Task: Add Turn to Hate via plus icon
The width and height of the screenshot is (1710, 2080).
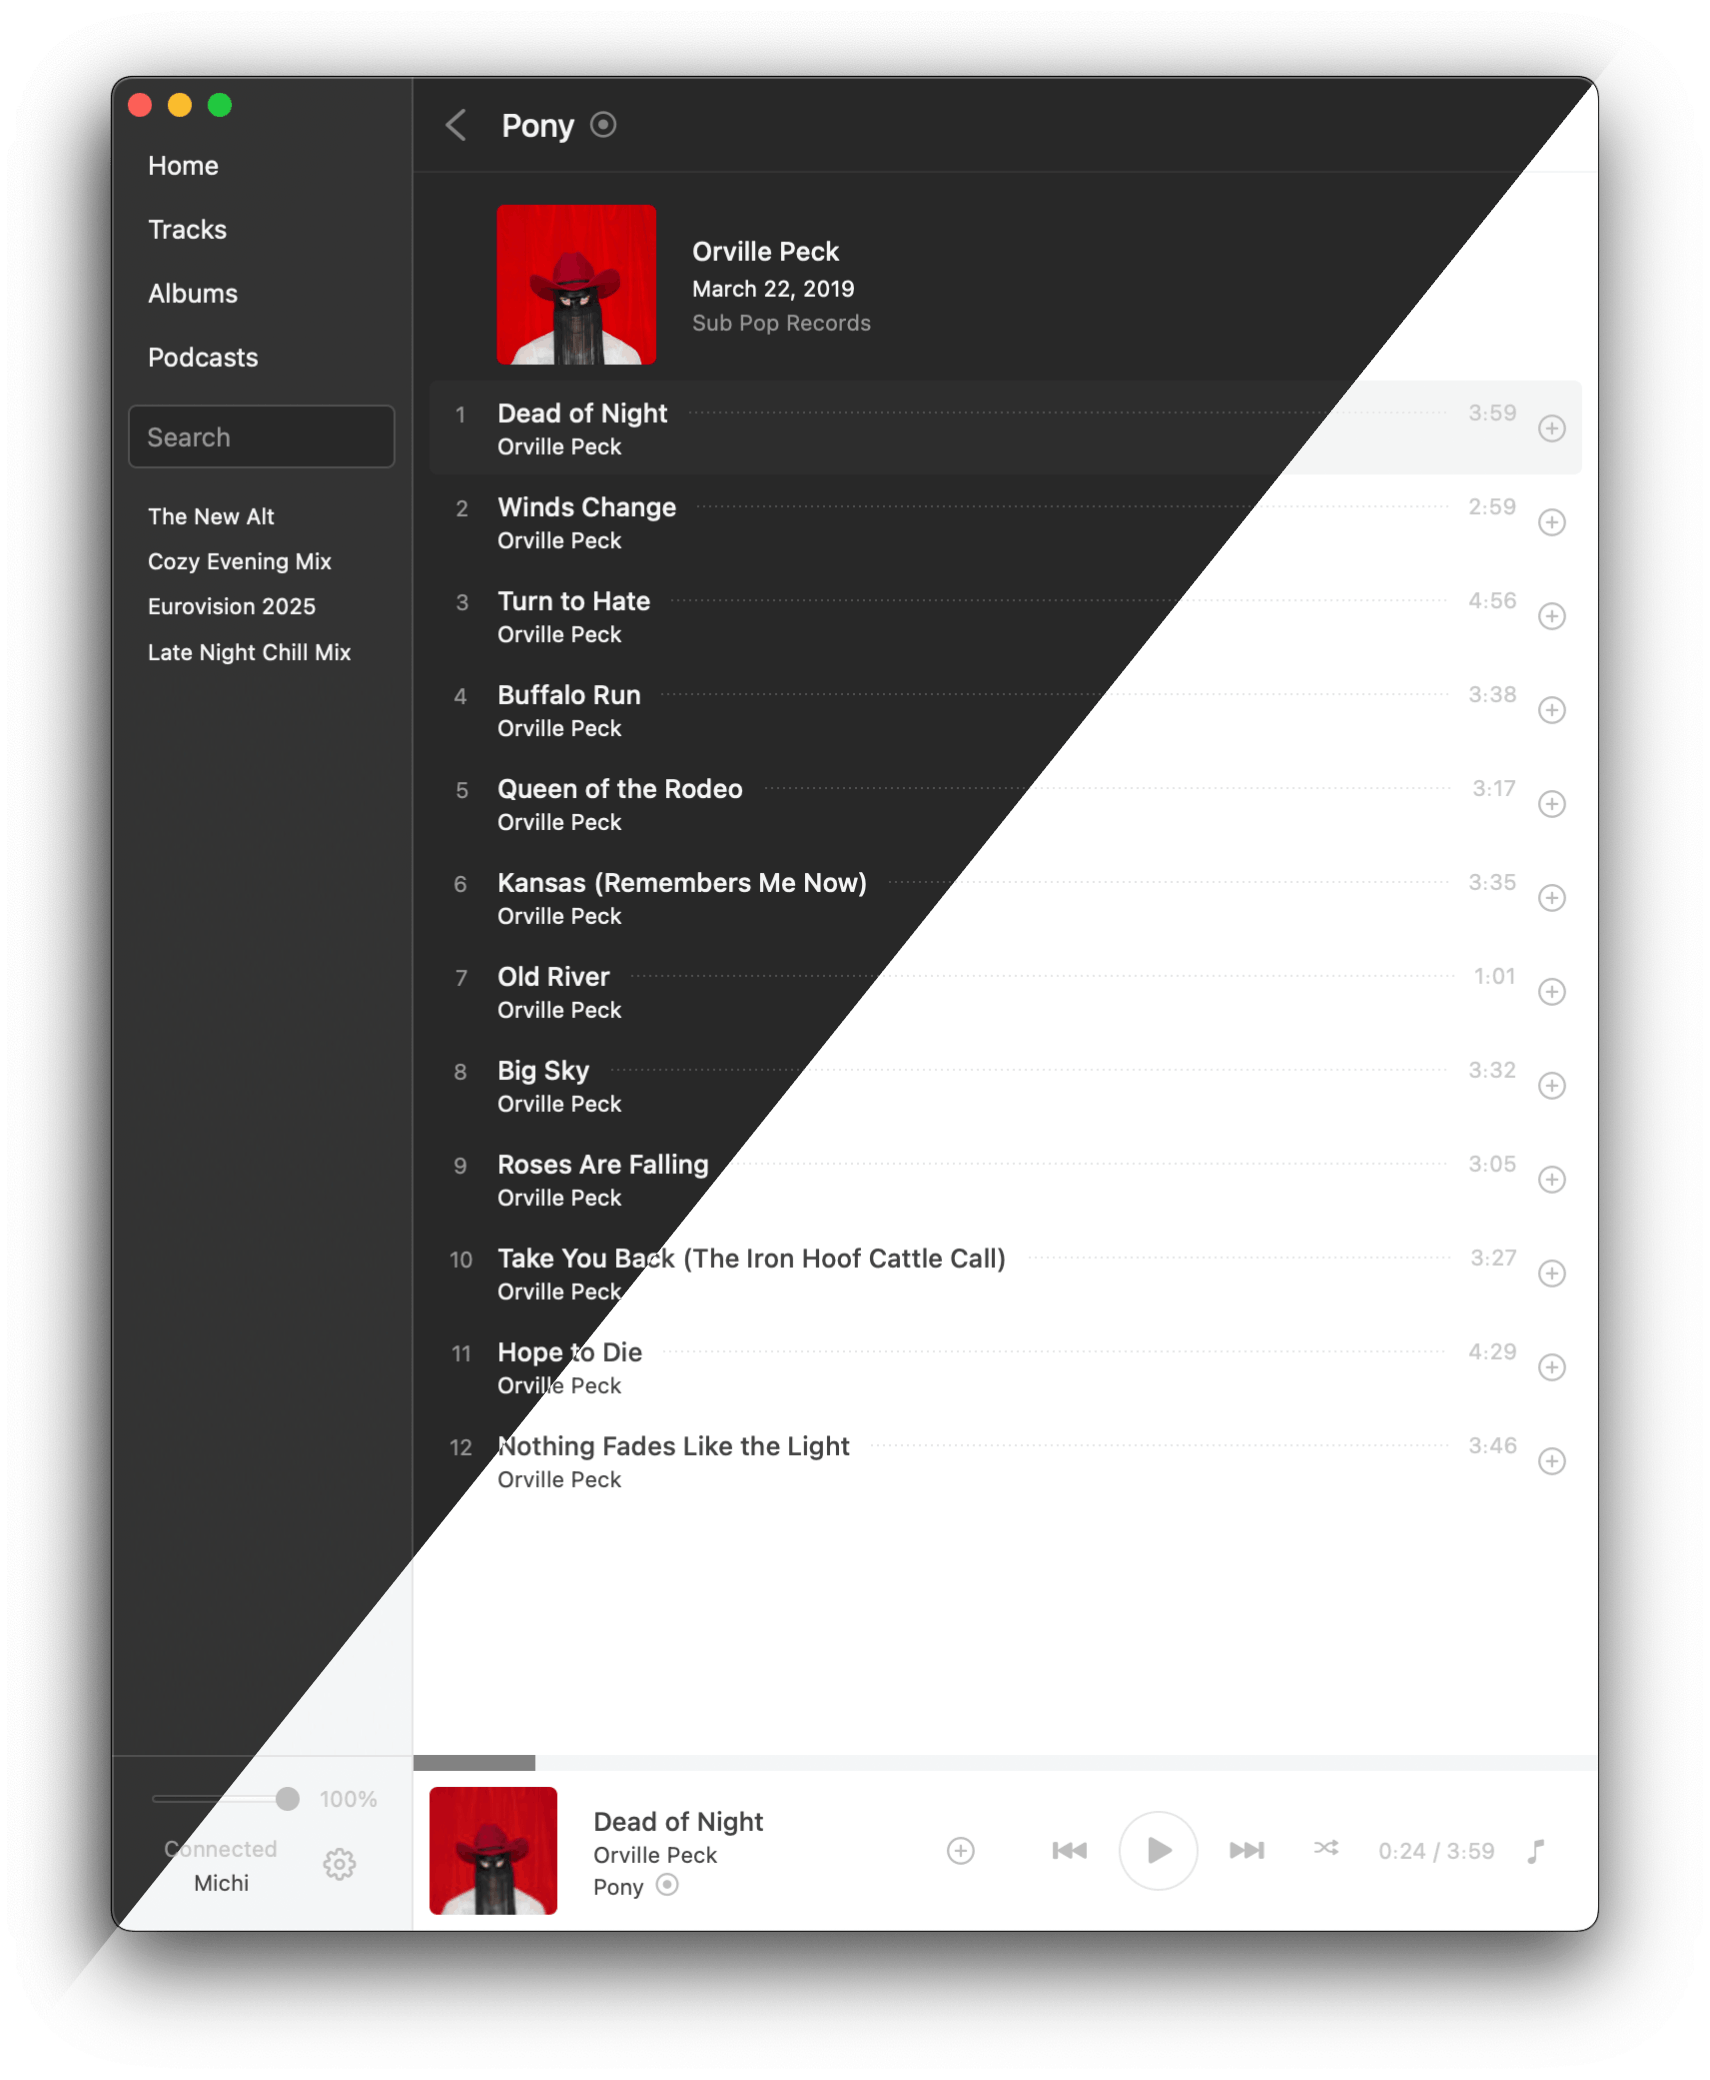Action: click(1551, 616)
